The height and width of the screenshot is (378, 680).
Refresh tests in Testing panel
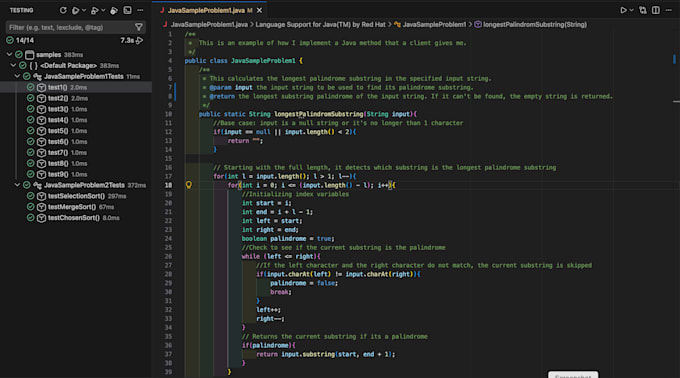click(x=63, y=10)
